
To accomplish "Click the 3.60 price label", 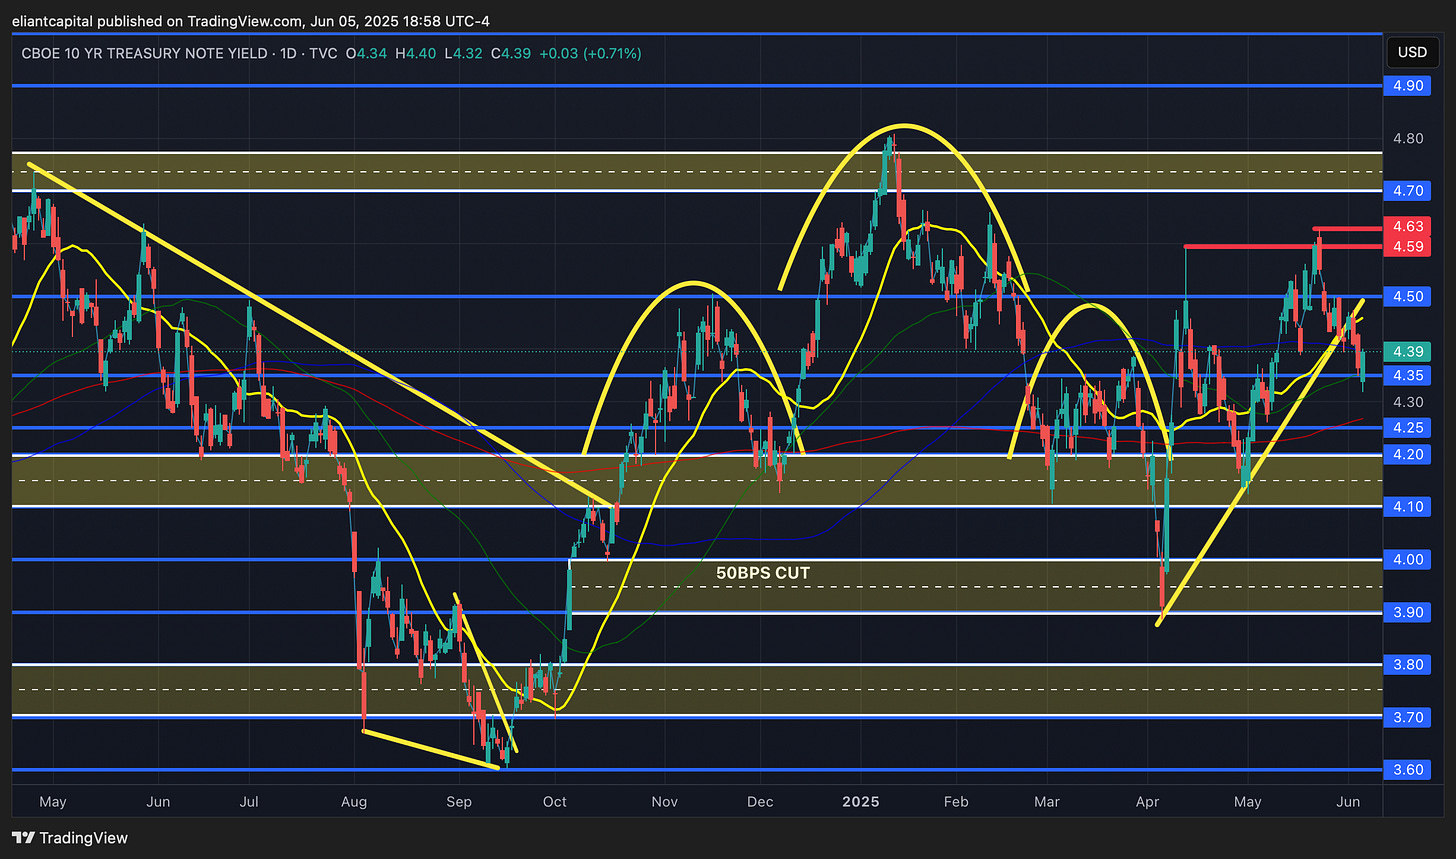I will 1408,770.
